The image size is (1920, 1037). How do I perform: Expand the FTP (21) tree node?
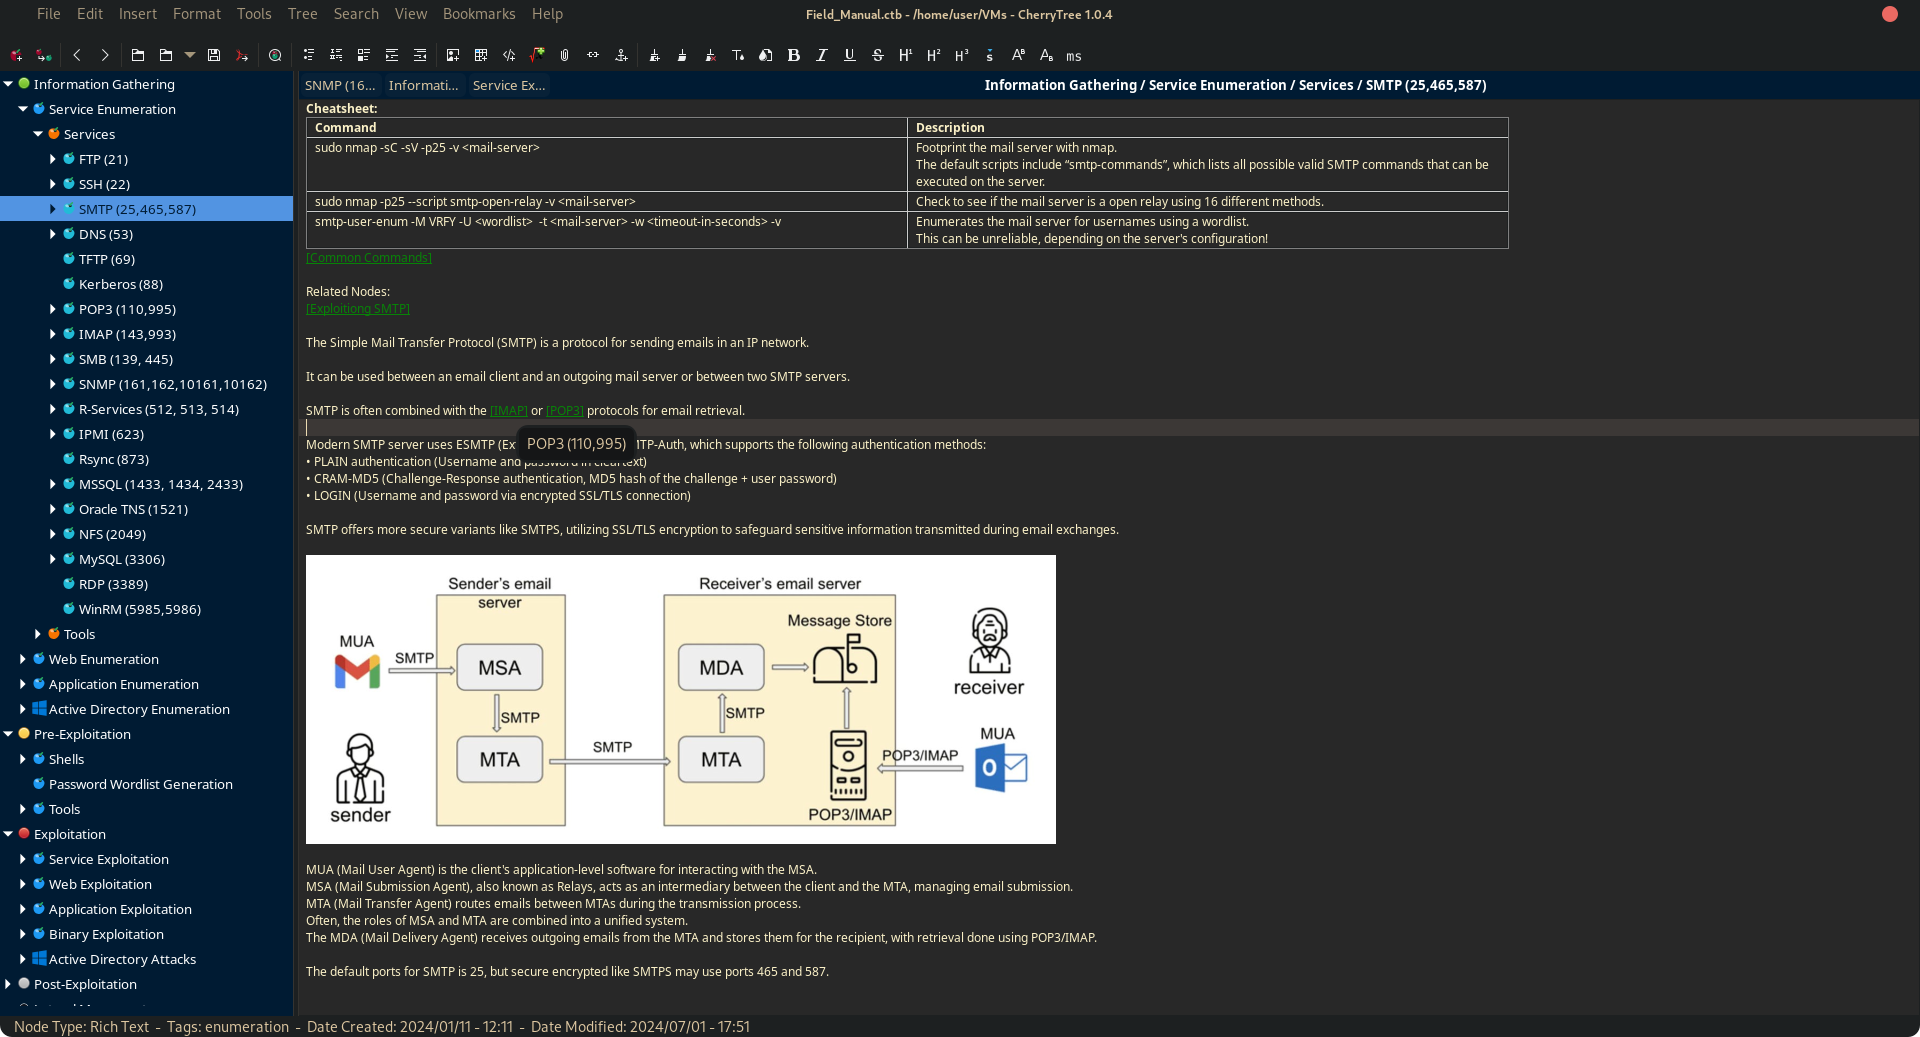(x=53, y=159)
